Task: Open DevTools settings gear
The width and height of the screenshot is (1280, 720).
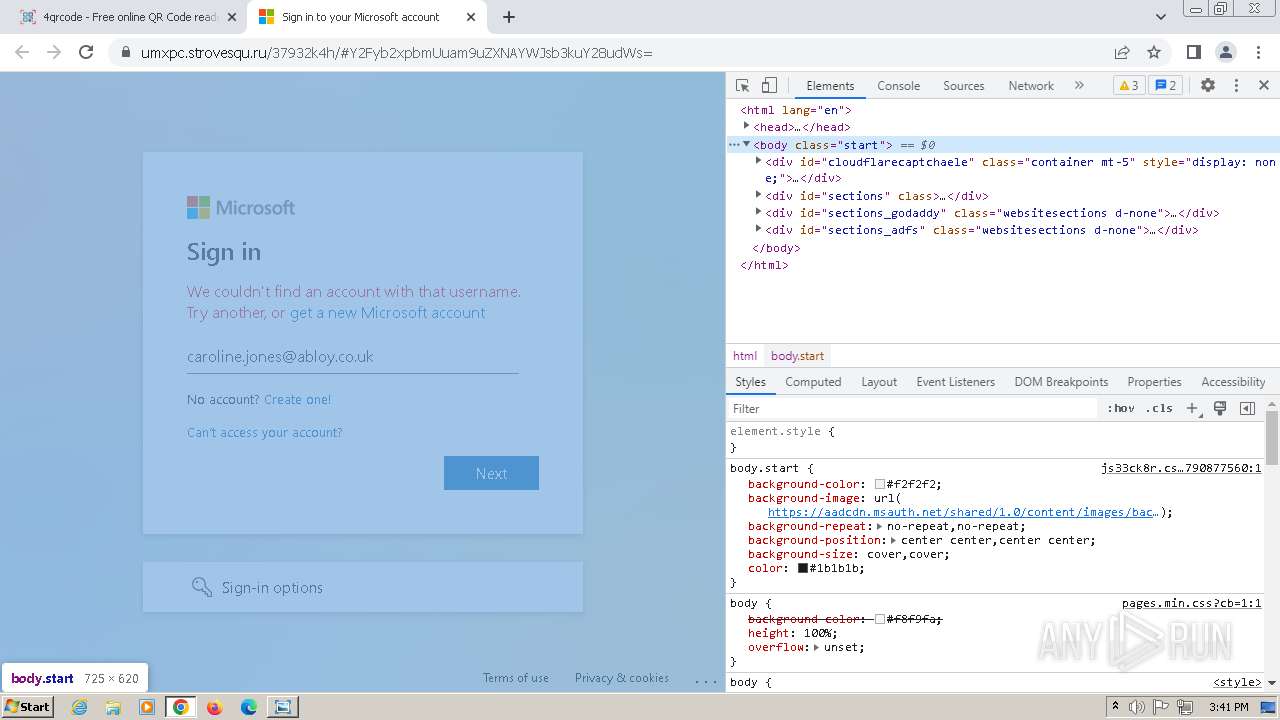Action: click(x=1208, y=86)
